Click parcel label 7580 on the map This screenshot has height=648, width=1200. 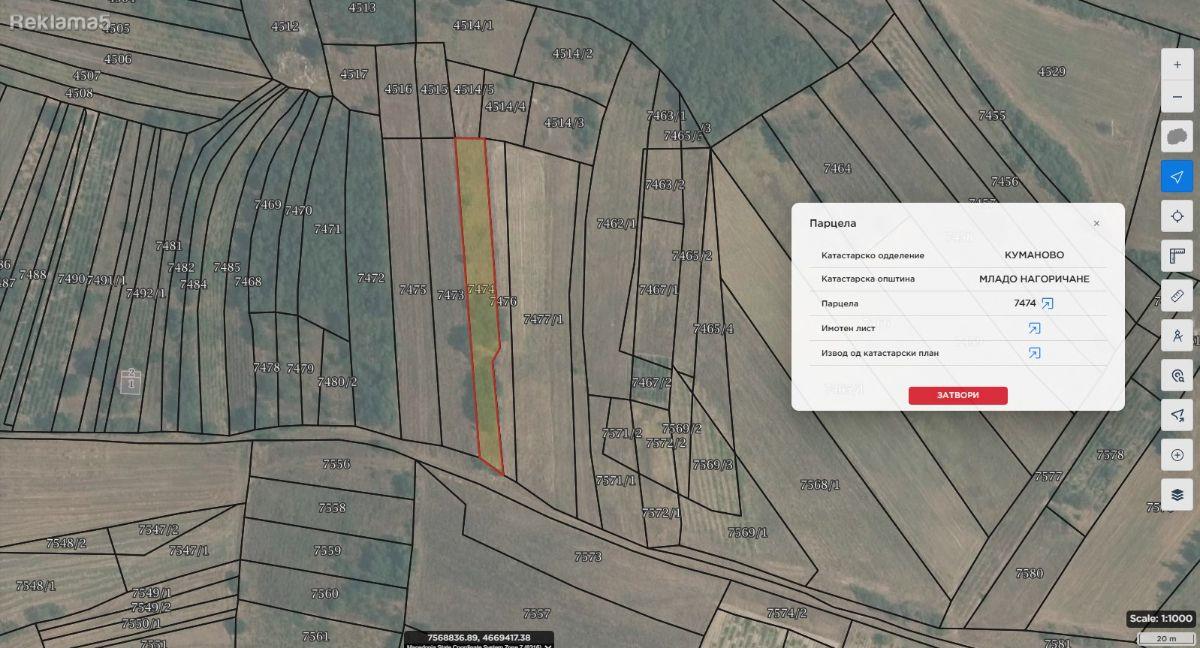pyautogui.click(x=1029, y=573)
